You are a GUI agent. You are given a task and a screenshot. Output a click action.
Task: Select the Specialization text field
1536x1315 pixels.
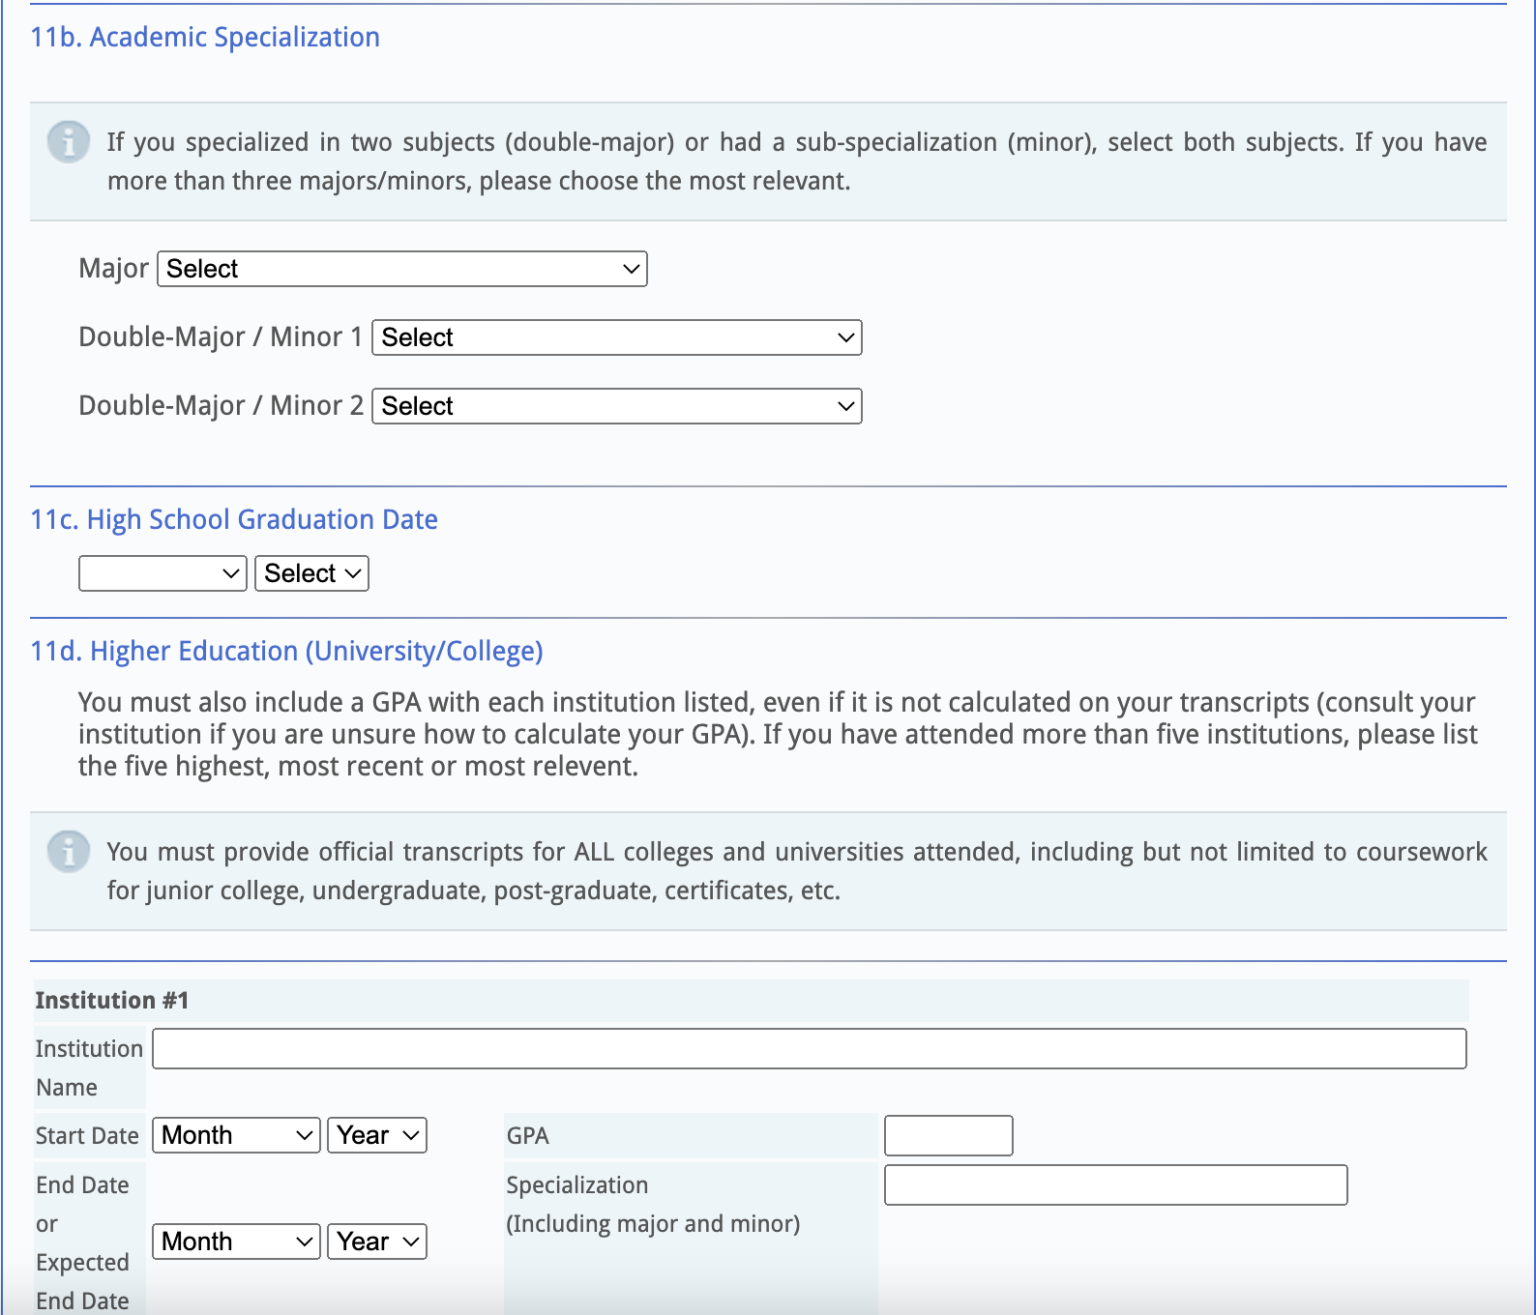[x=1115, y=1185]
